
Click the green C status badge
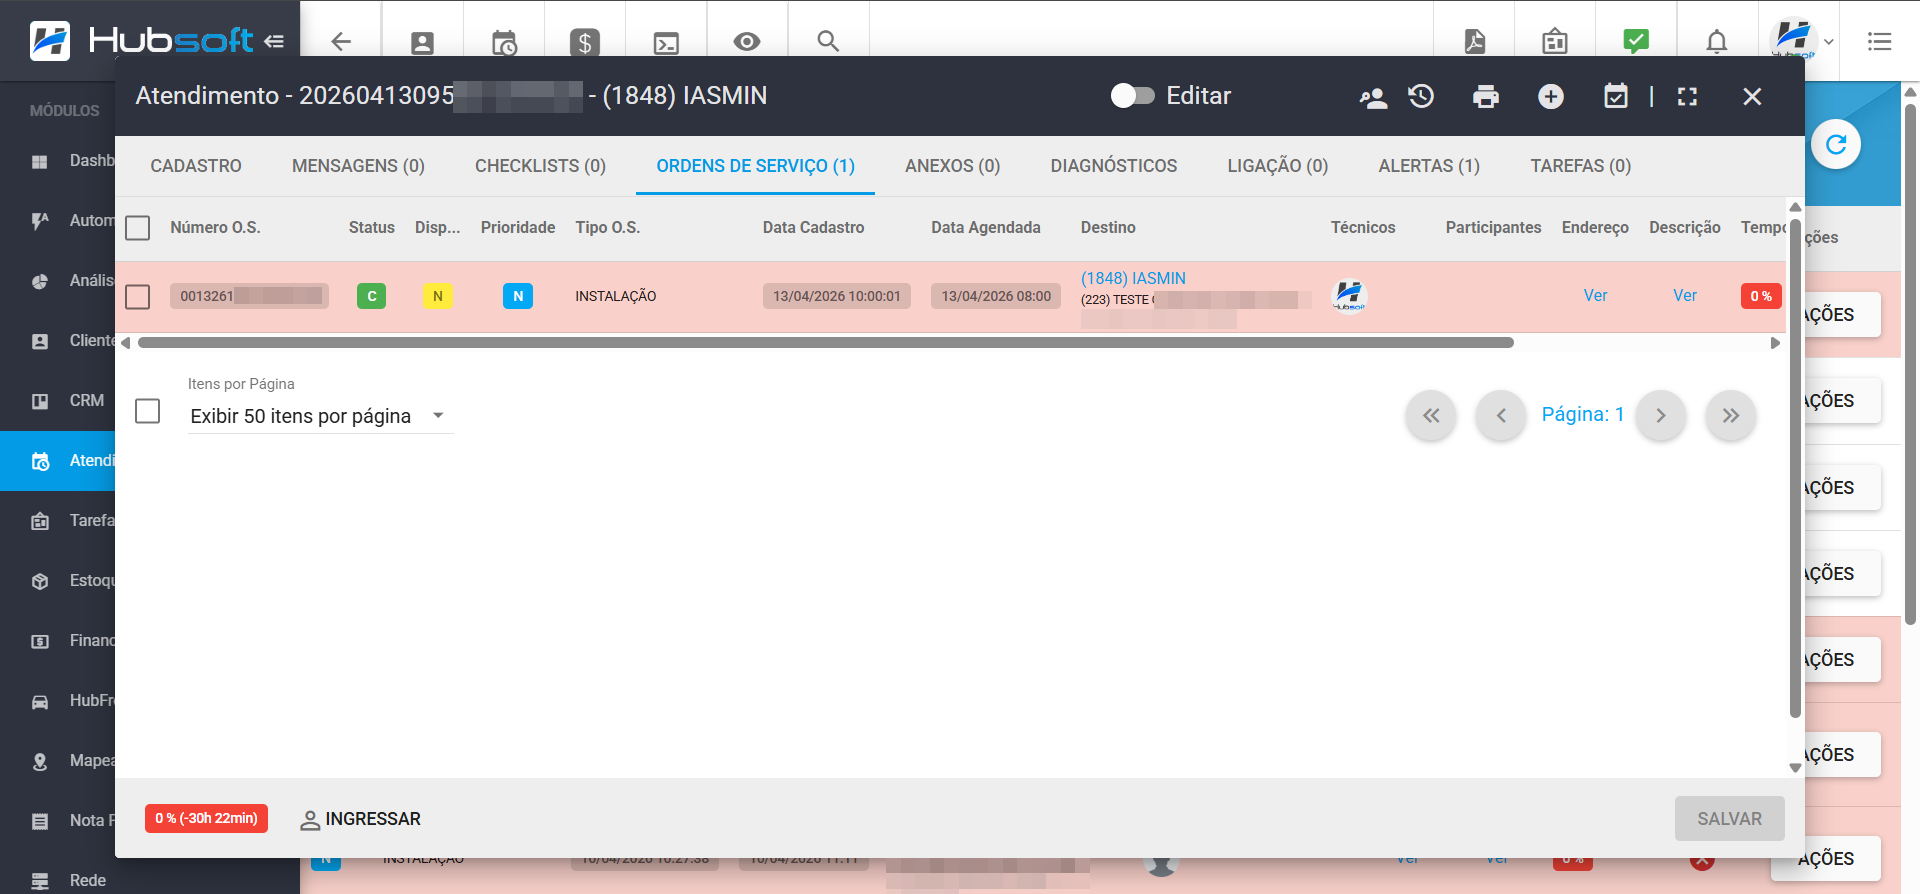coord(371,296)
